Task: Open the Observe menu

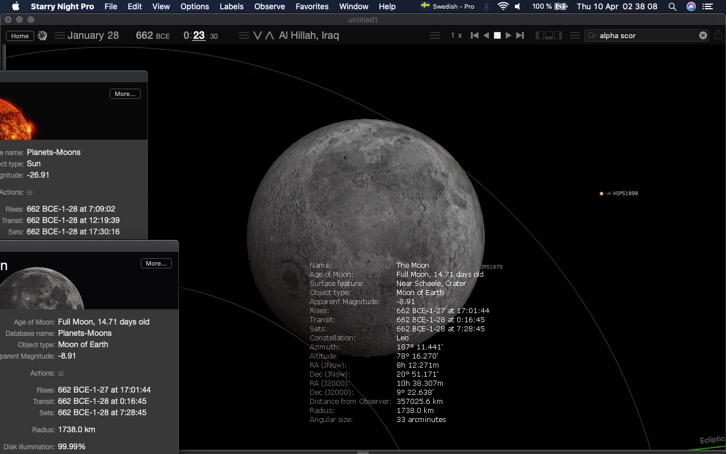Action: pyautogui.click(x=269, y=6)
